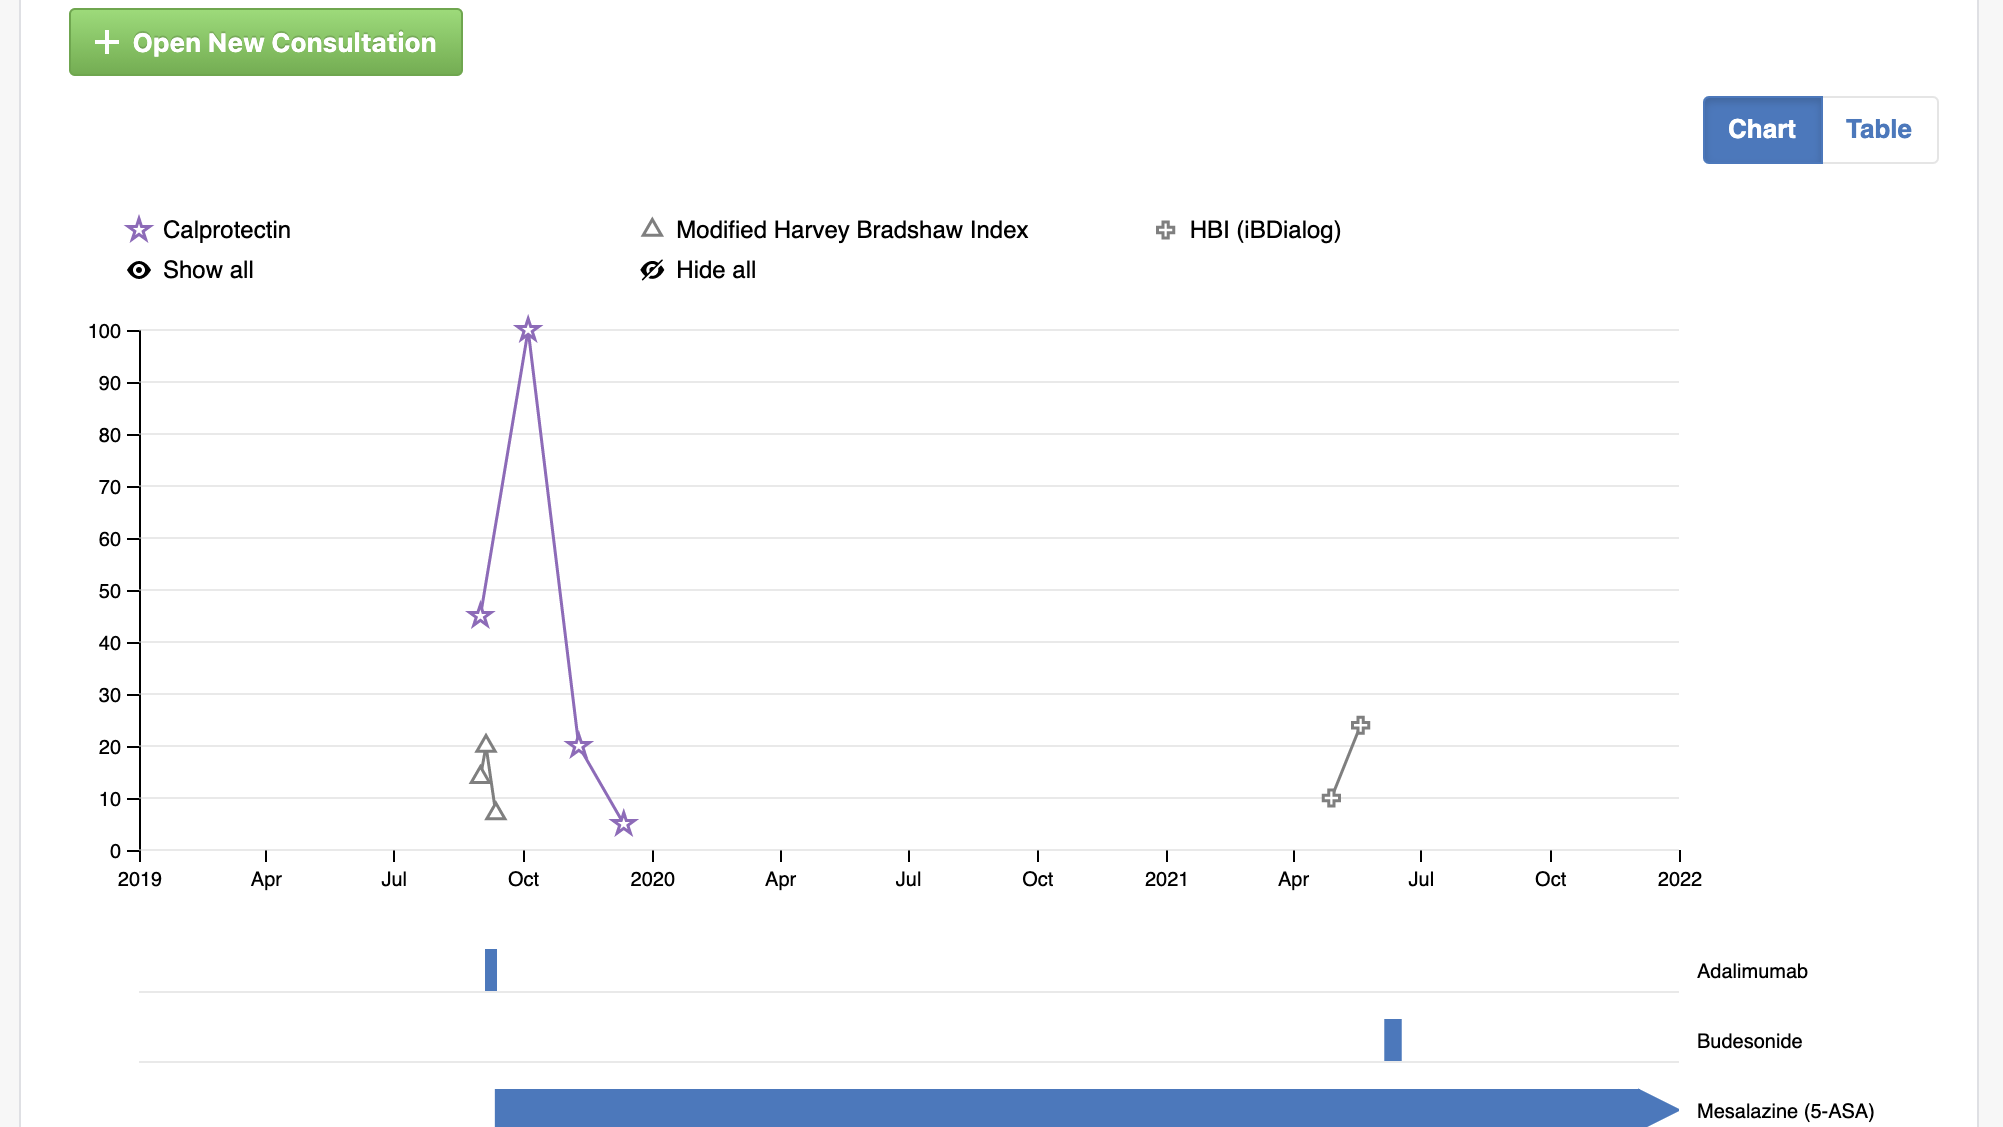Click the lowest Calprotectin star near 2020
2003x1127 pixels.
pyautogui.click(x=623, y=824)
